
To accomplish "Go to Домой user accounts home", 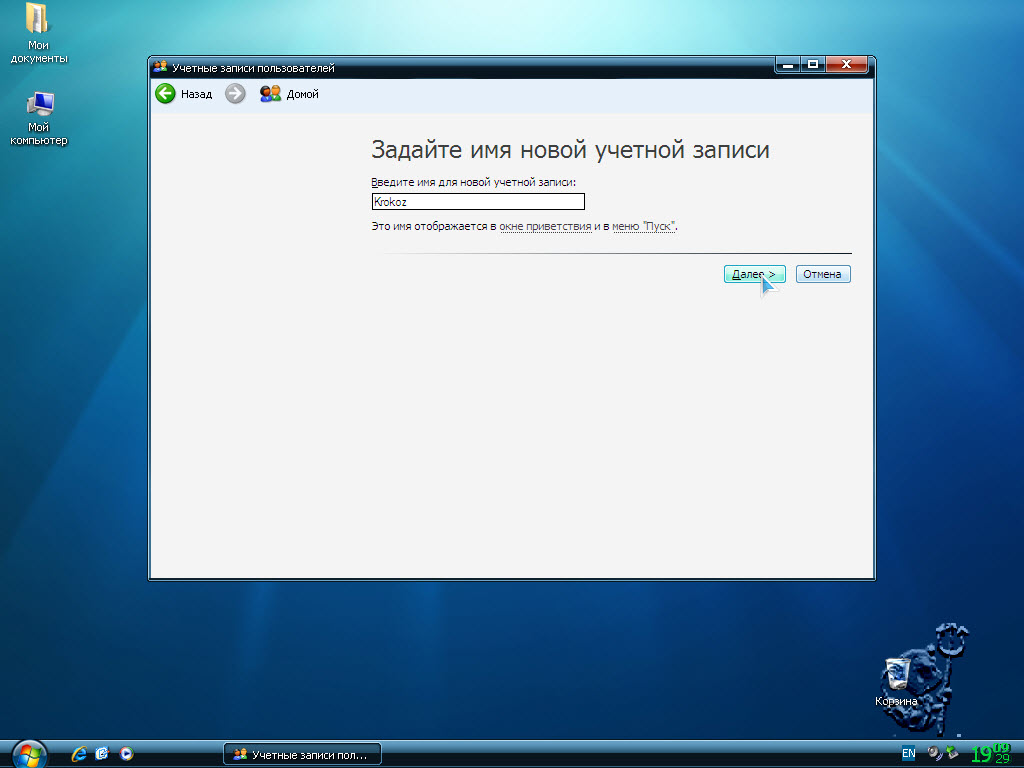I will (x=289, y=94).
